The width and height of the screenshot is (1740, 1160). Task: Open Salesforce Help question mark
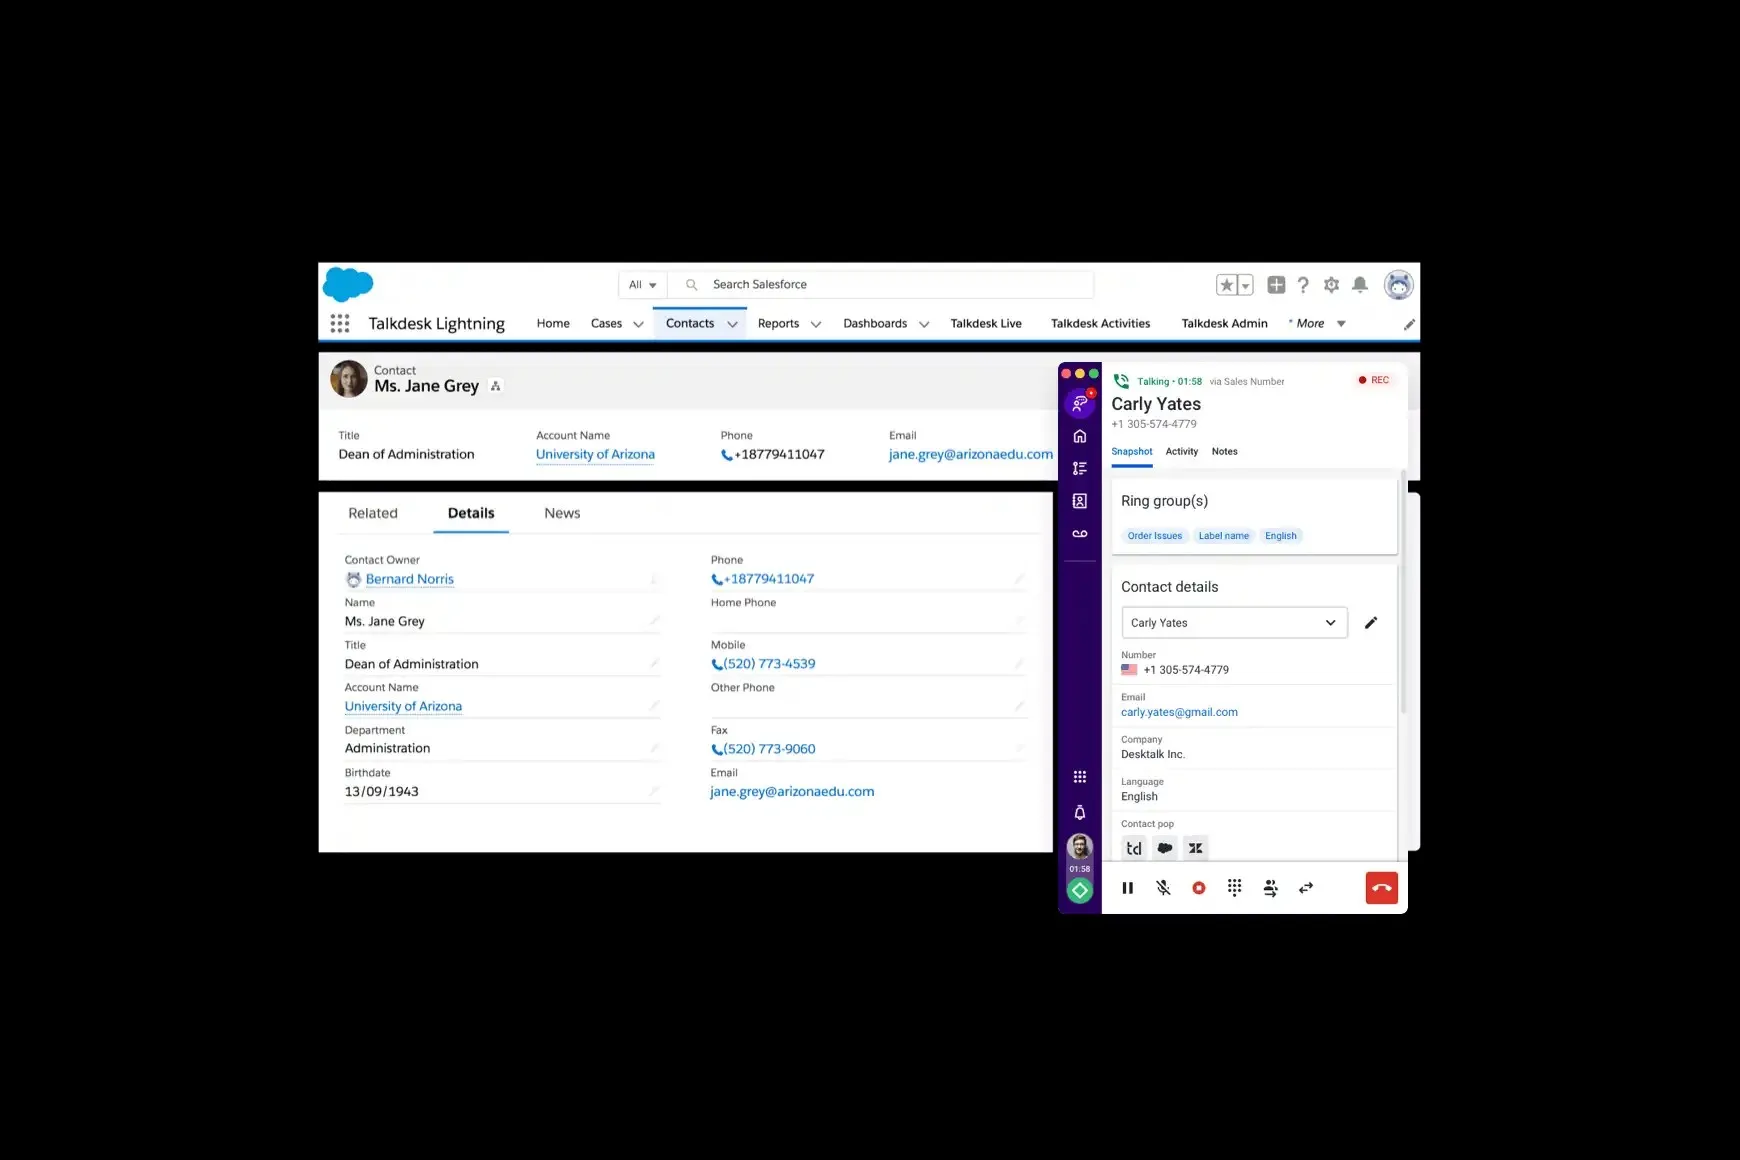point(1303,285)
